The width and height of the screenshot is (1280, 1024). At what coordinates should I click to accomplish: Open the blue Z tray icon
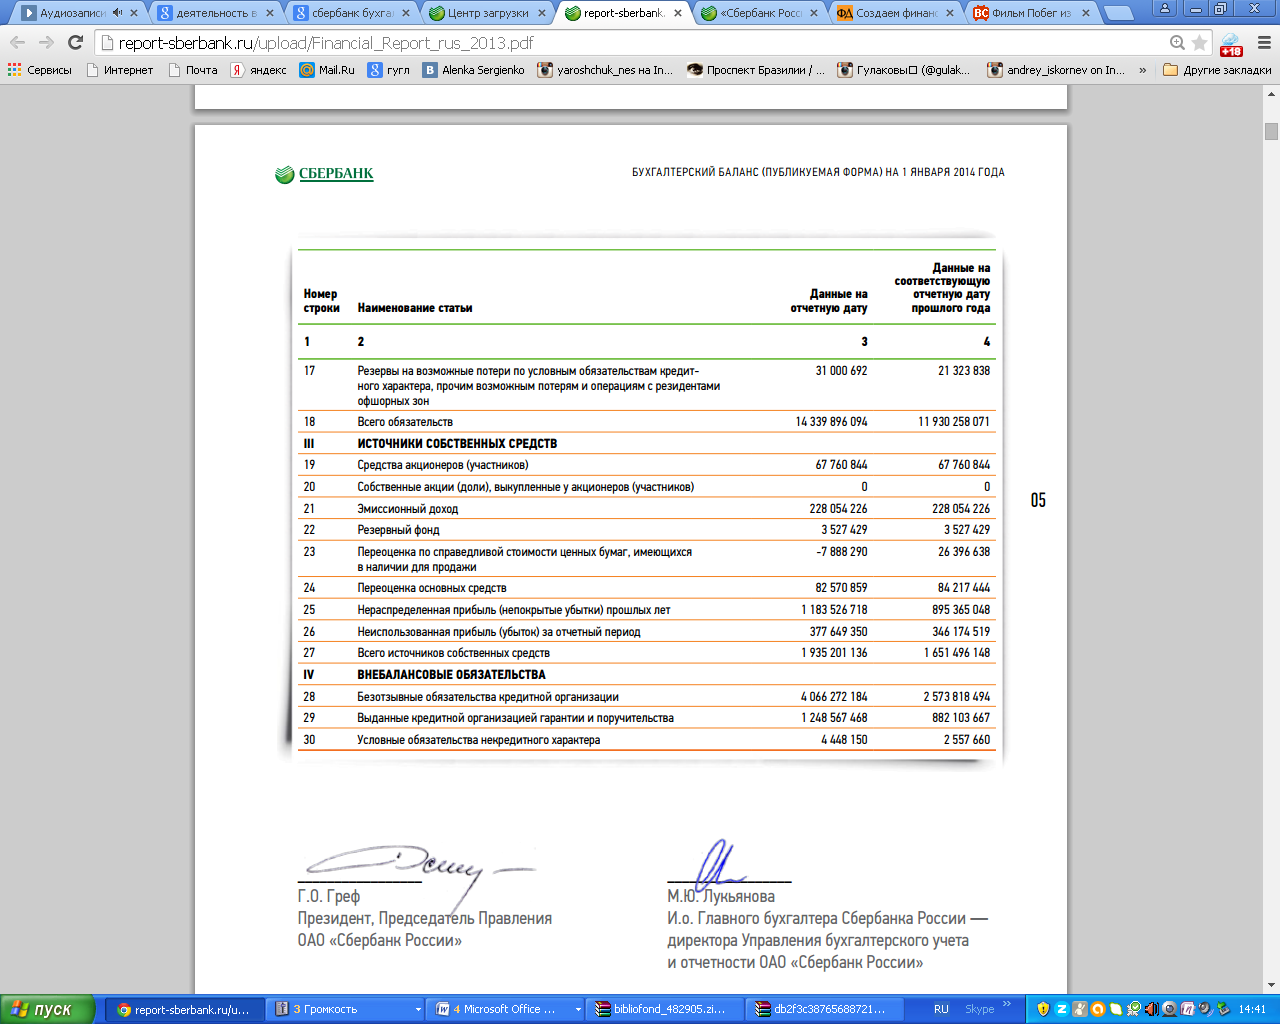point(1062,1009)
